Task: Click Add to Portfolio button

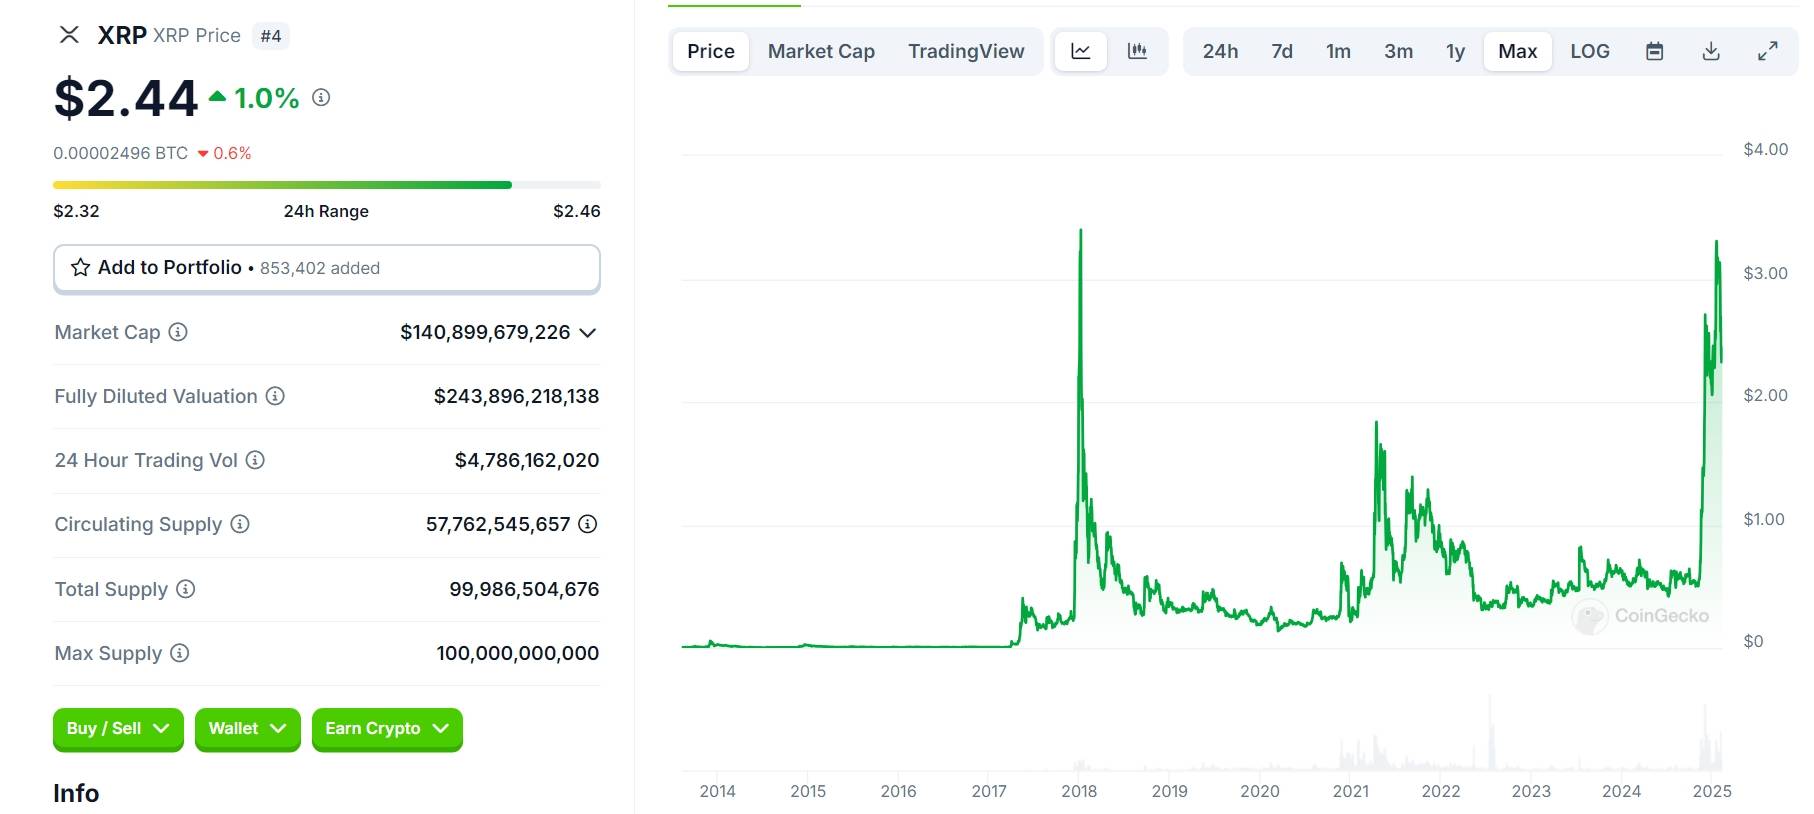Action: click(x=327, y=268)
